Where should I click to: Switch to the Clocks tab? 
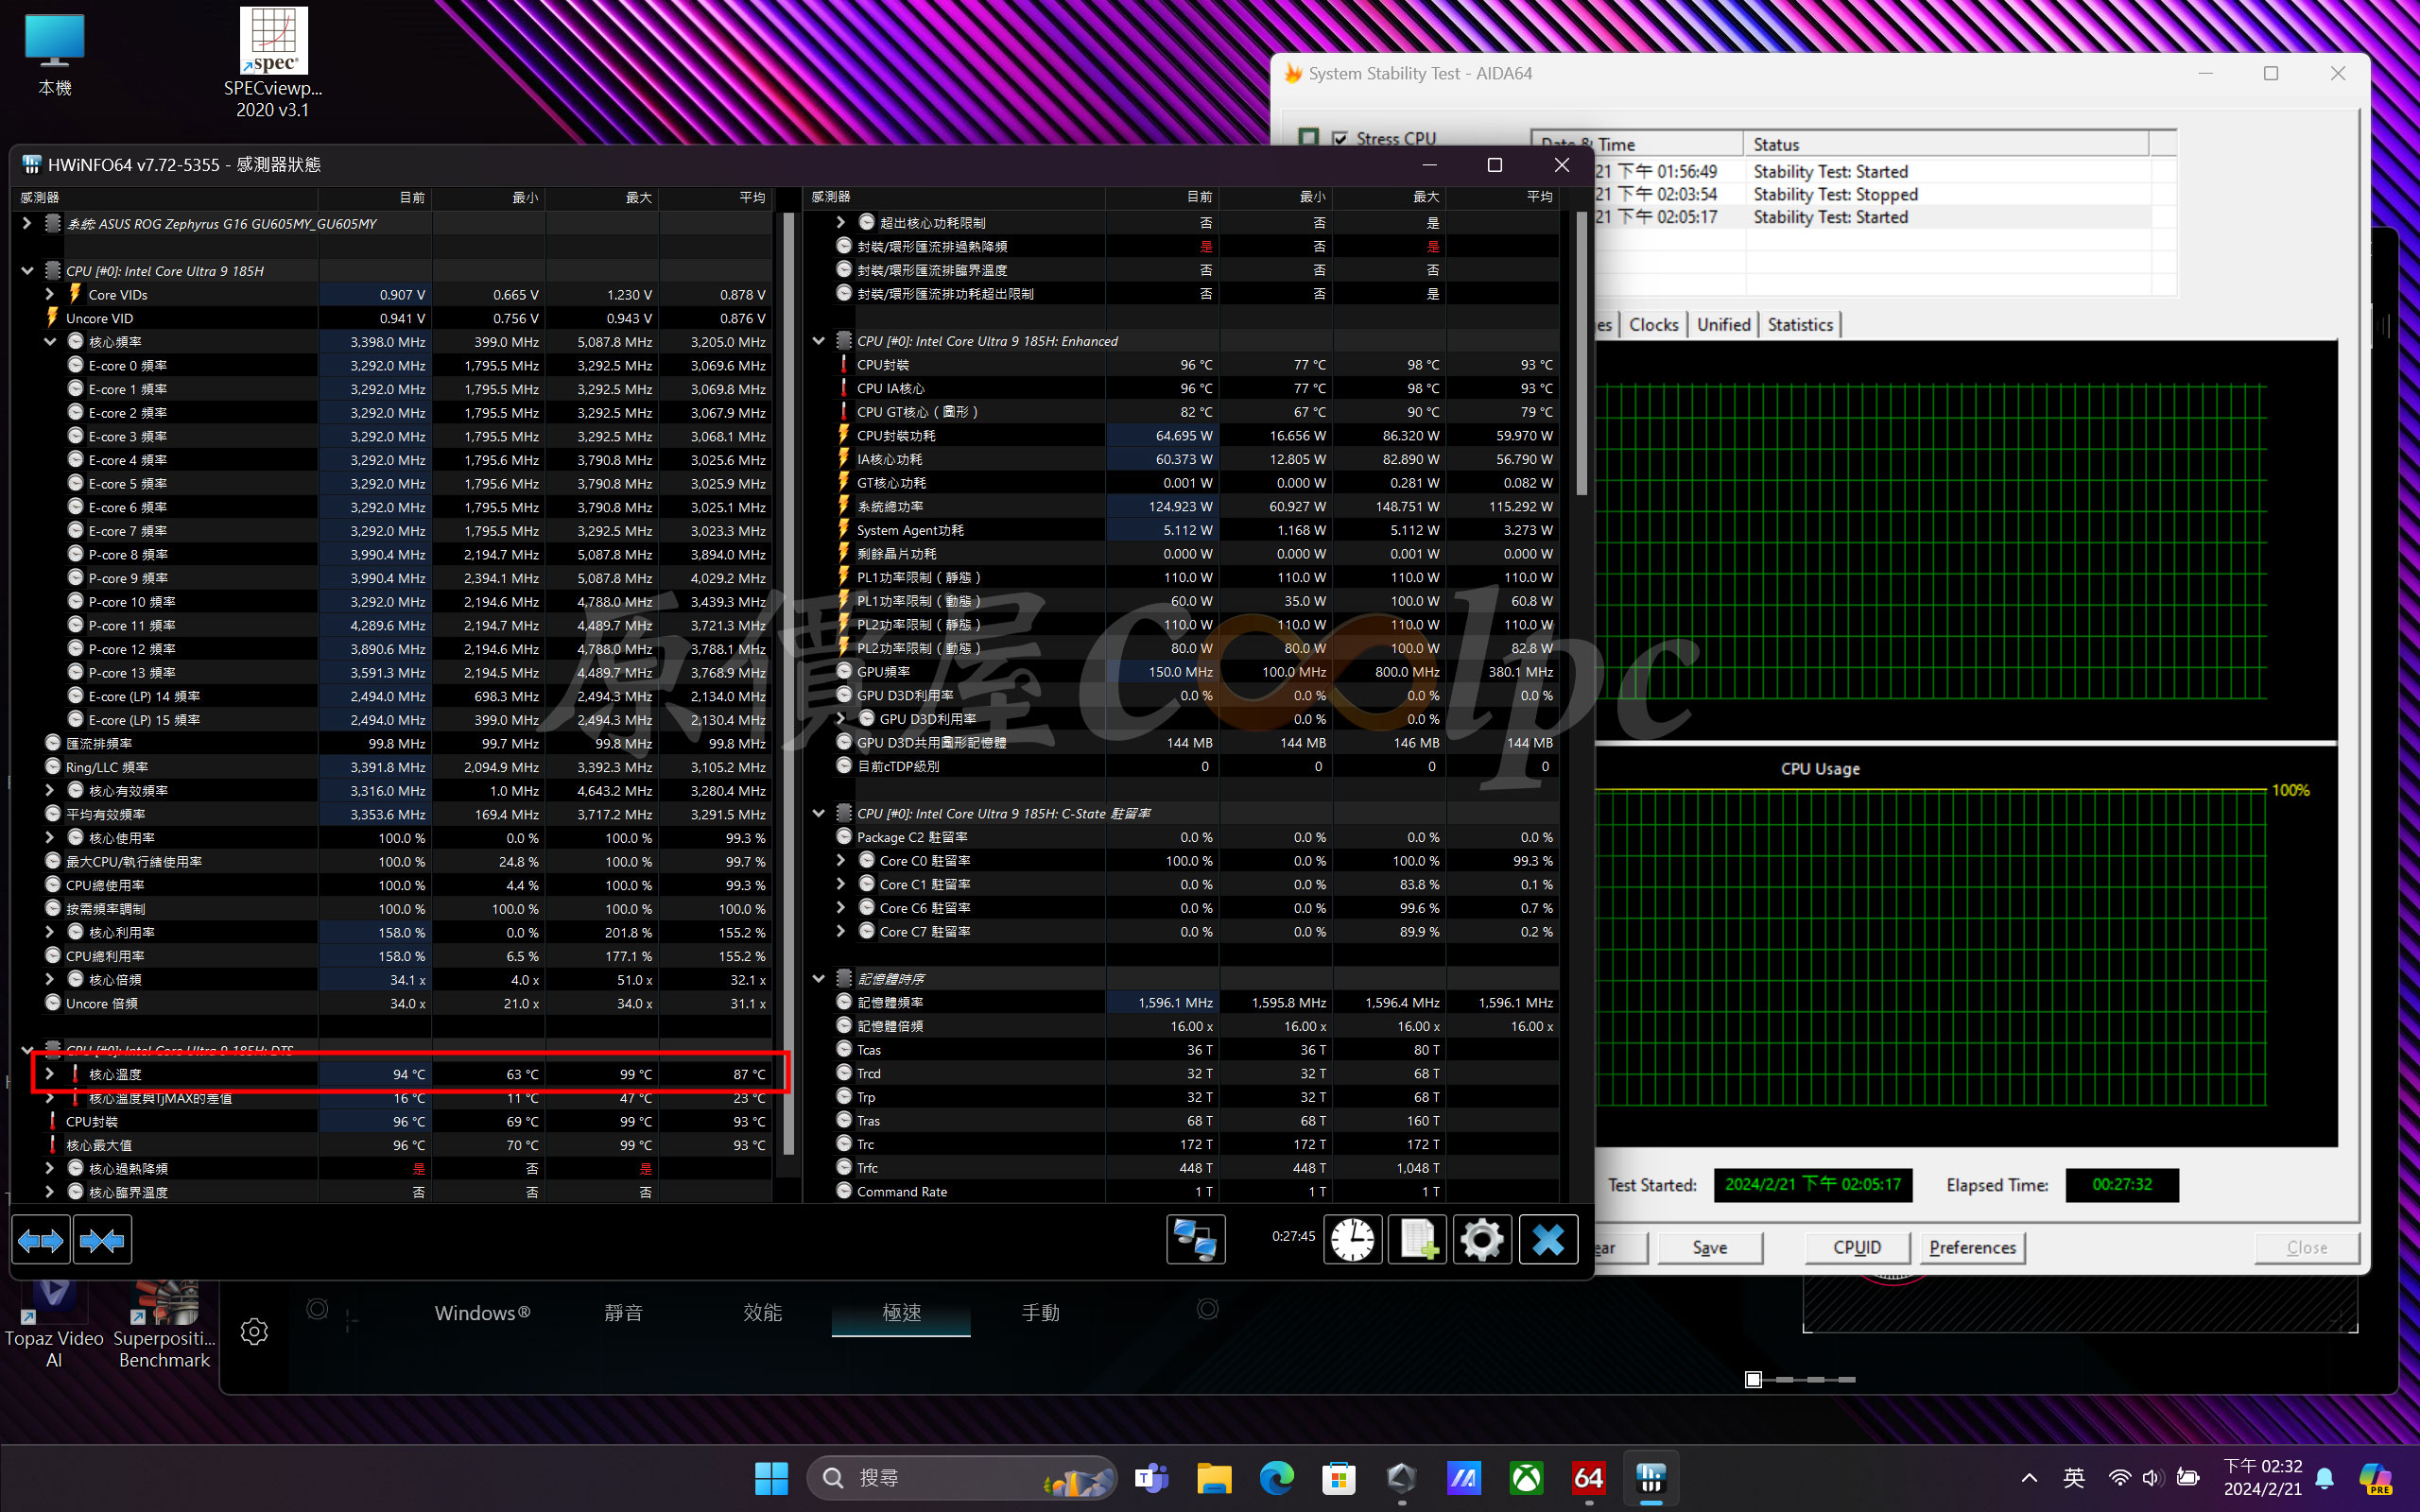pos(1654,325)
